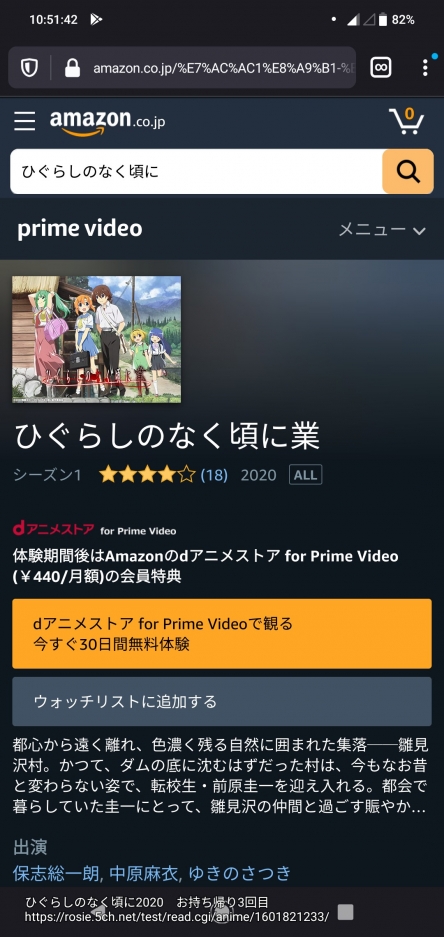Open the (18) reviews link
The image size is (444, 937).
coord(214,475)
